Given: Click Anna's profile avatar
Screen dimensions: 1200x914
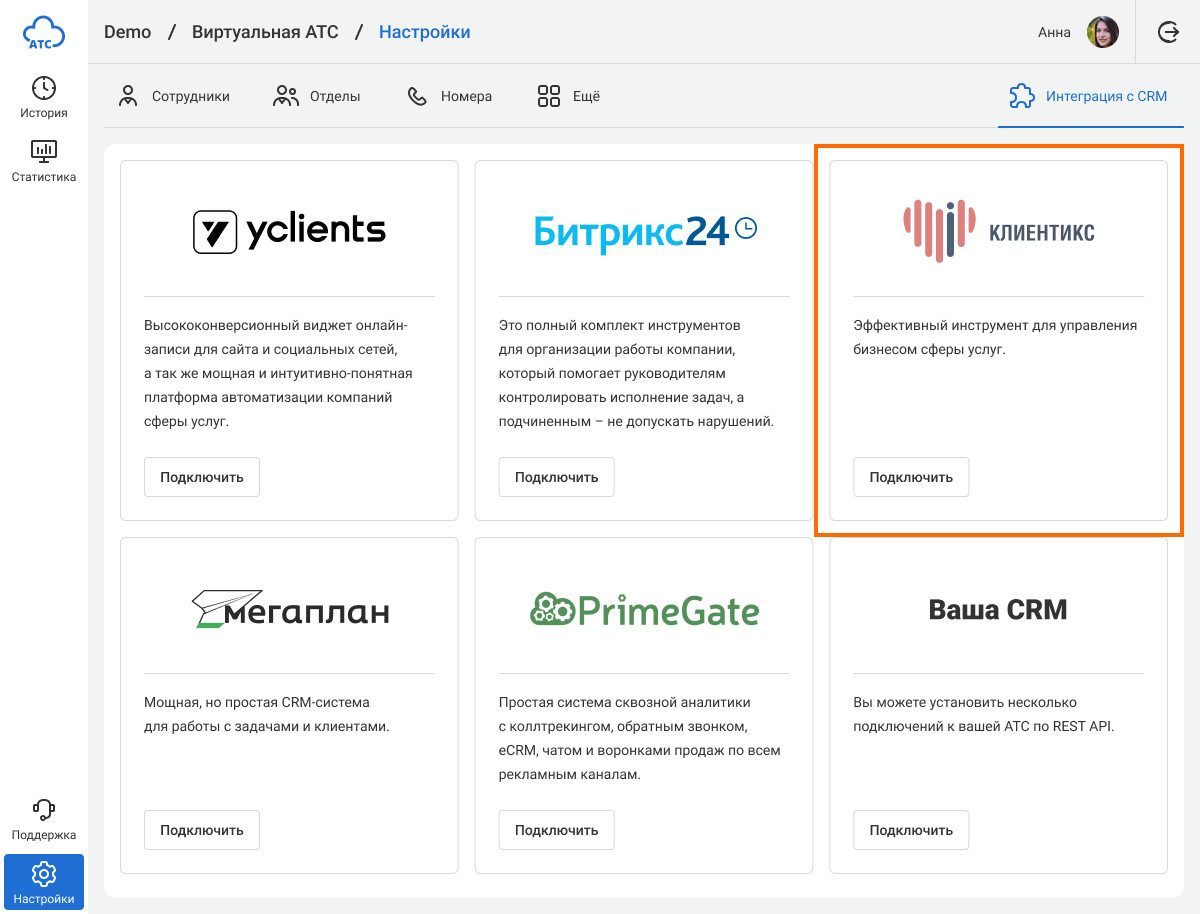Looking at the screenshot, I should (1103, 32).
